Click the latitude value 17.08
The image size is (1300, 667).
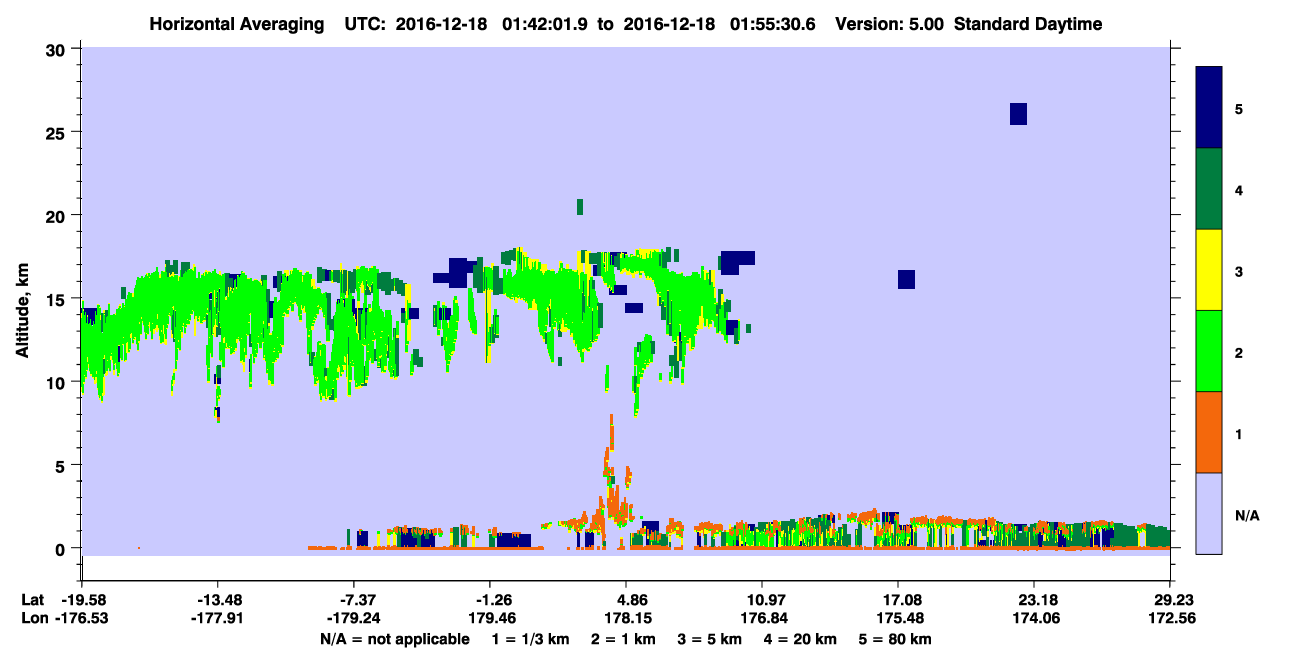point(898,600)
